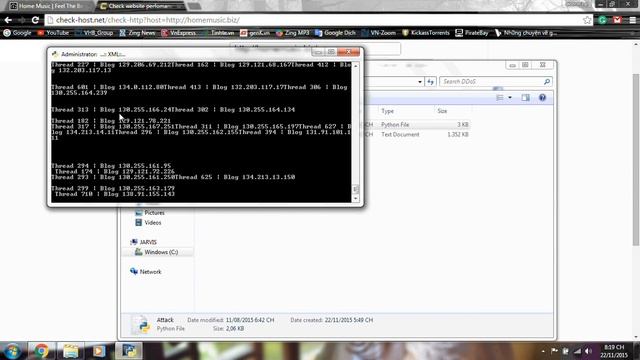
Task: Open the VnExpress bookmark
Action: [179, 33]
